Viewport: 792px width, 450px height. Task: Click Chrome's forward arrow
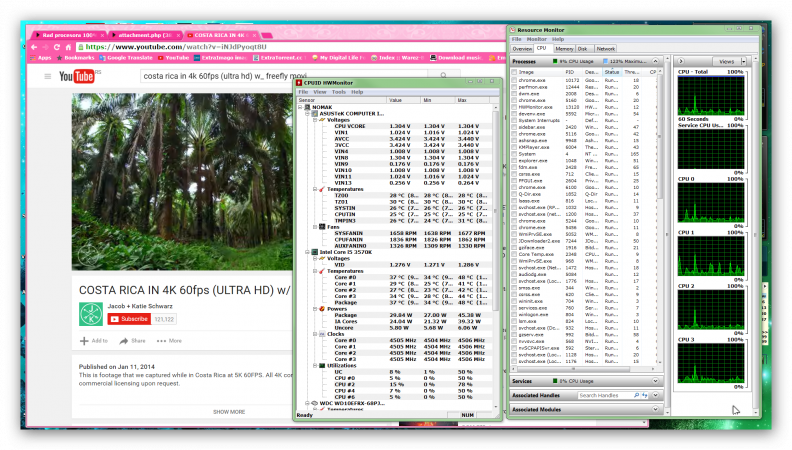(x=45, y=47)
